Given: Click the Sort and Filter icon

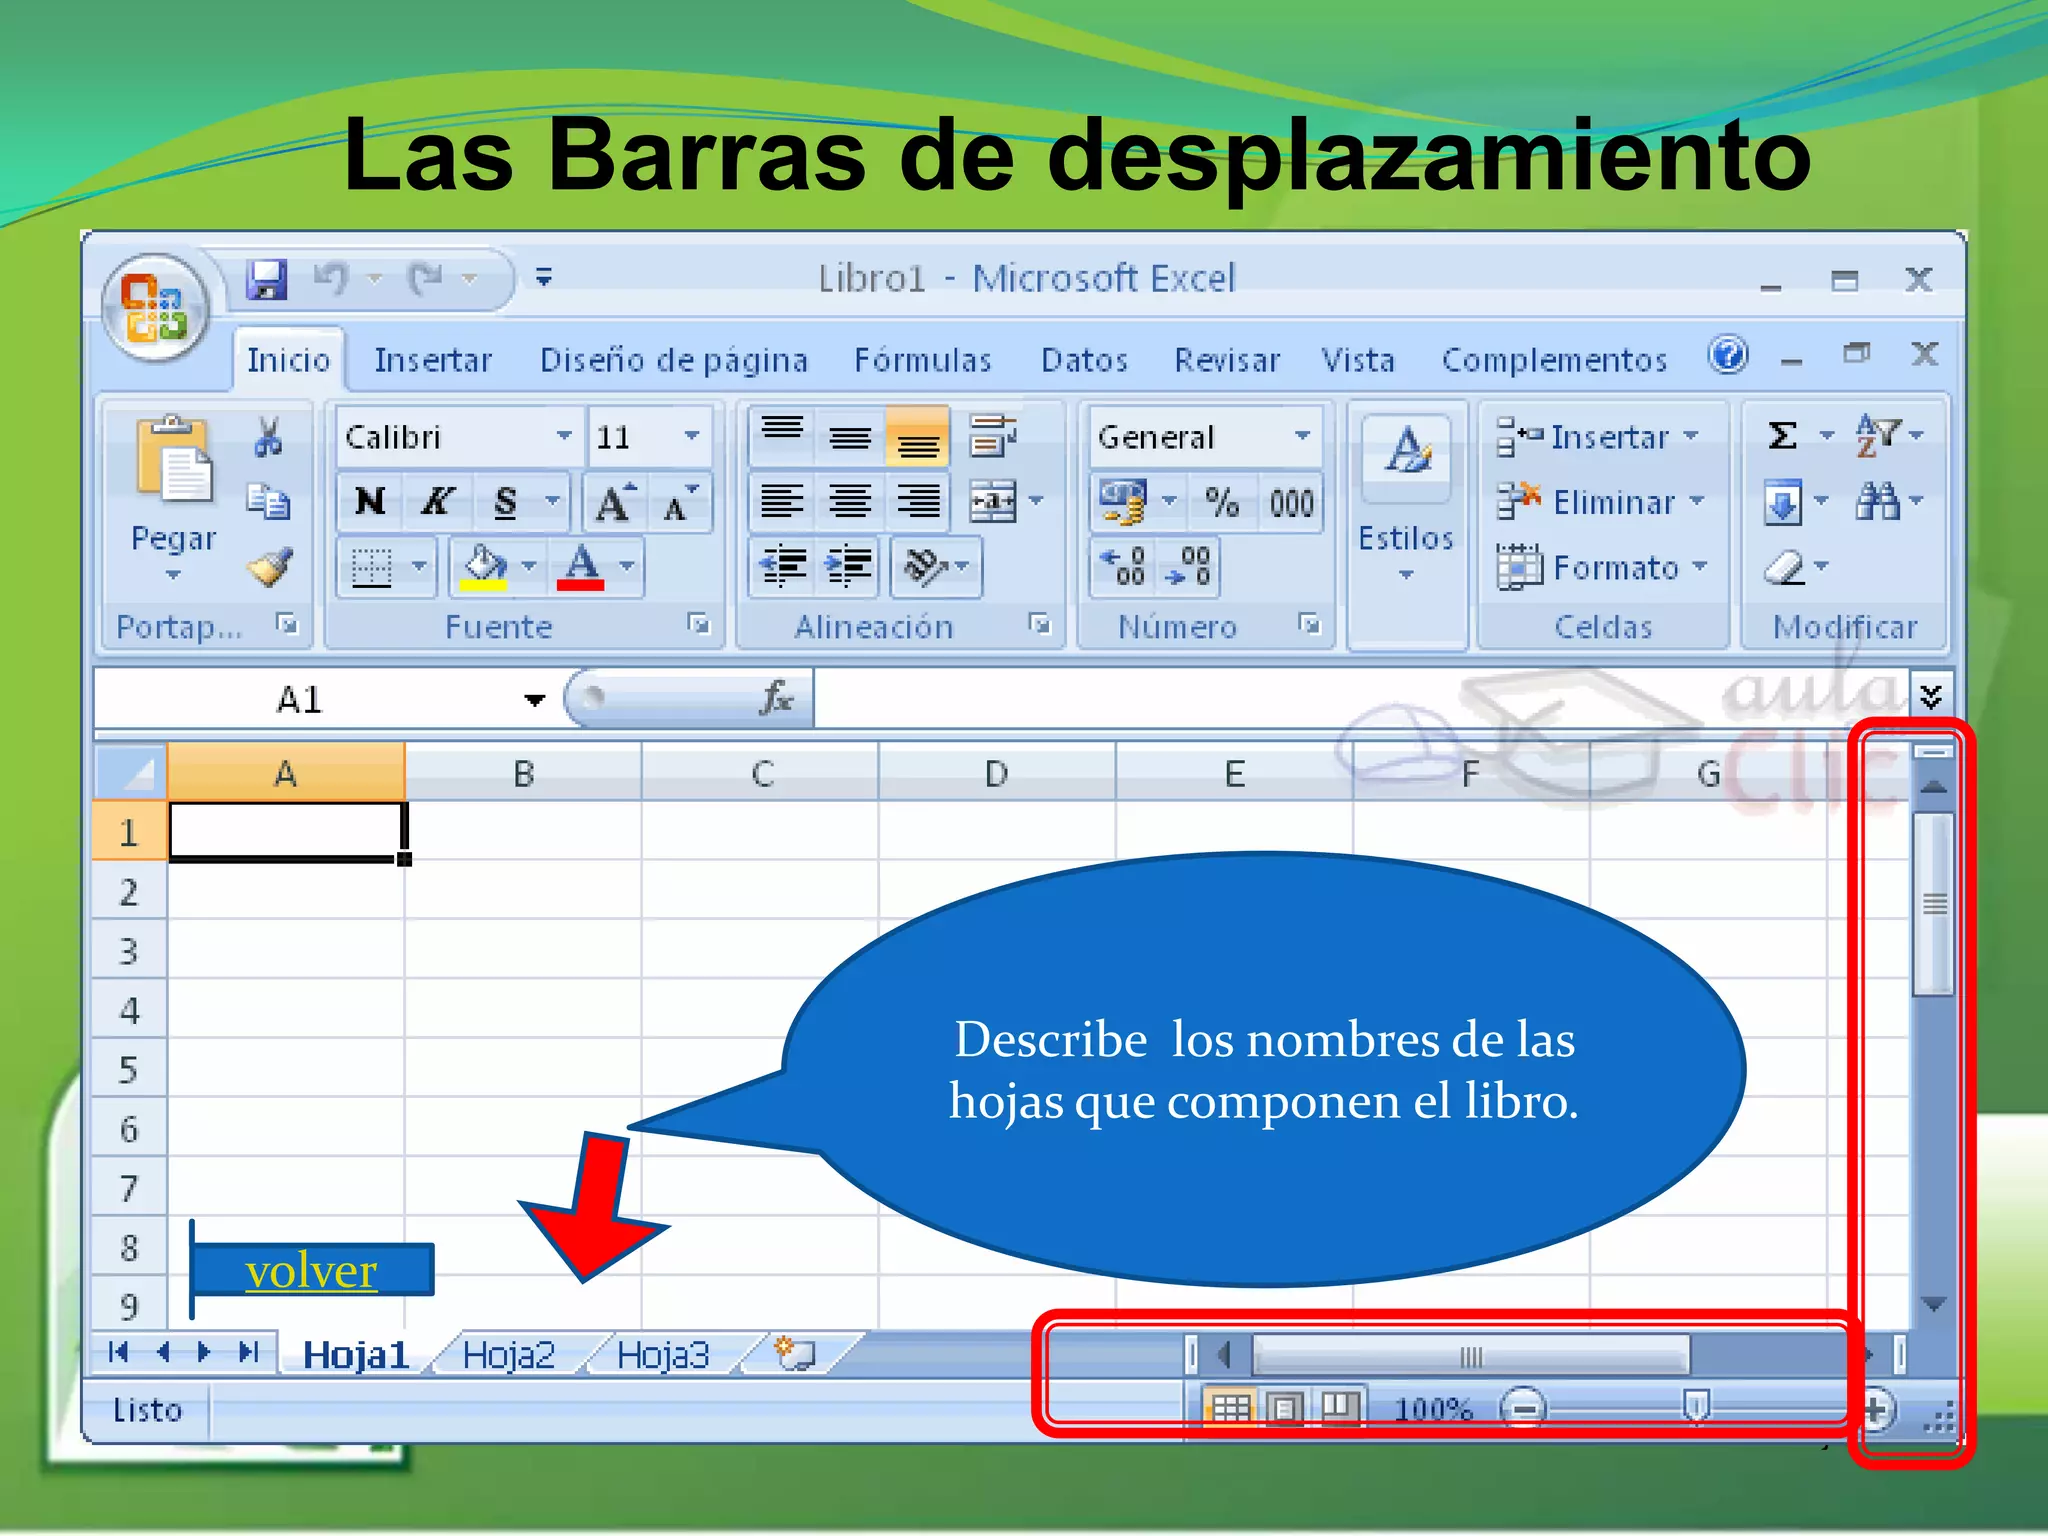Looking at the screenshot, I should coord(1877,435).
